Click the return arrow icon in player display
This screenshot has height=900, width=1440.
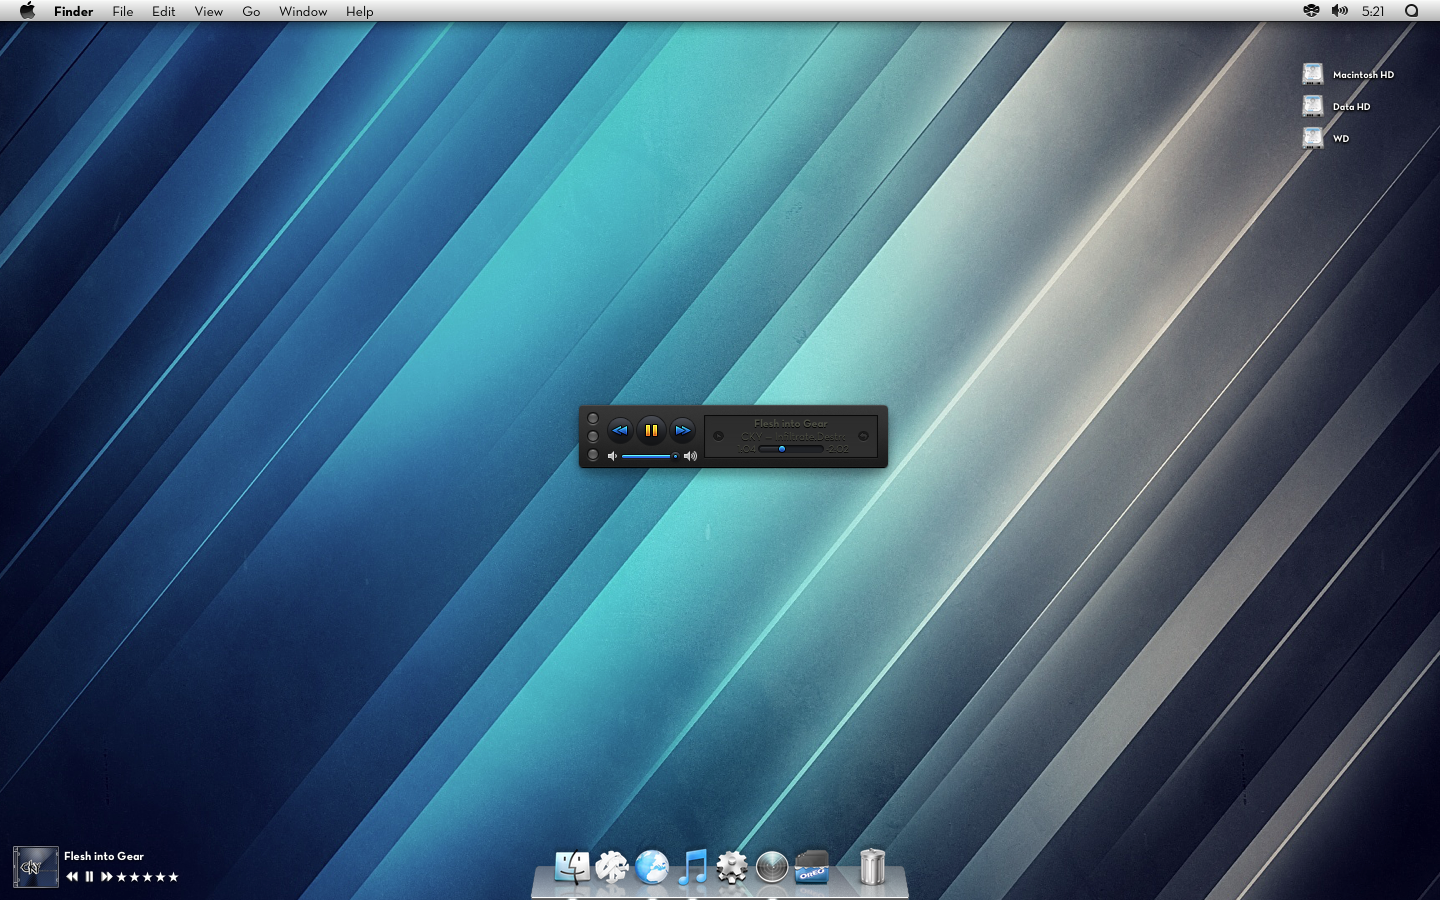pyautogui.click(x=864, y=436)
